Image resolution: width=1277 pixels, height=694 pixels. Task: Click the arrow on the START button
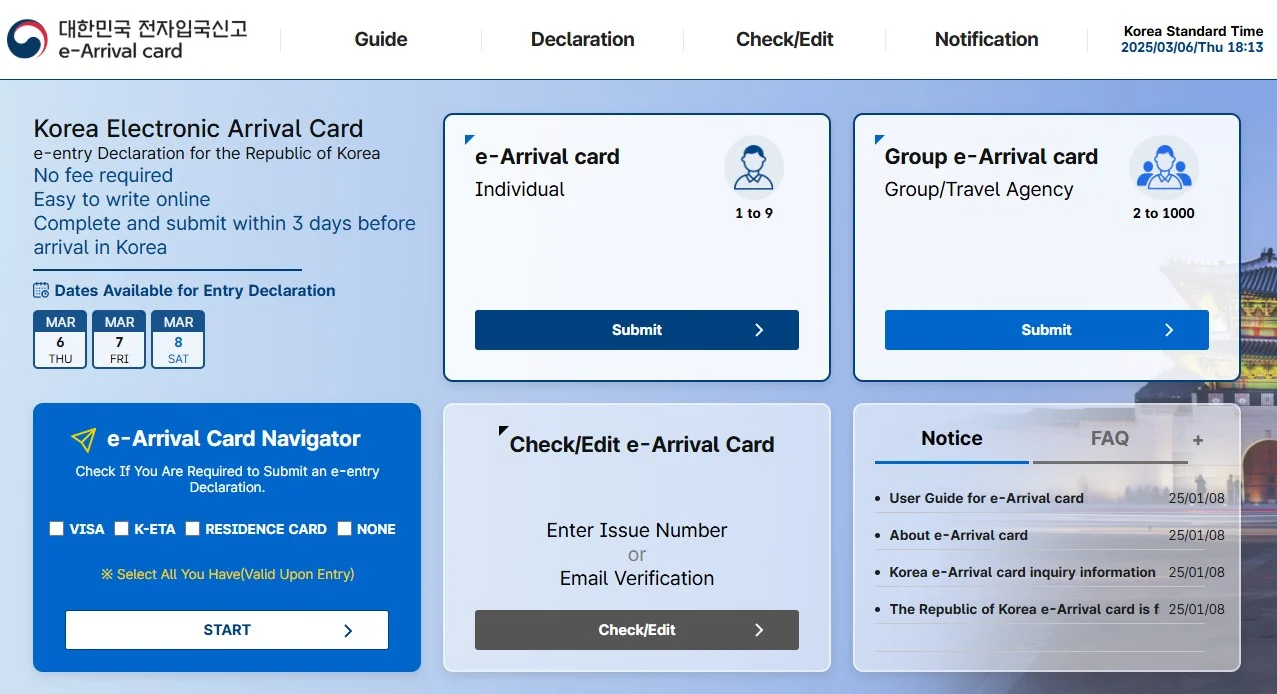pos(347,630)
